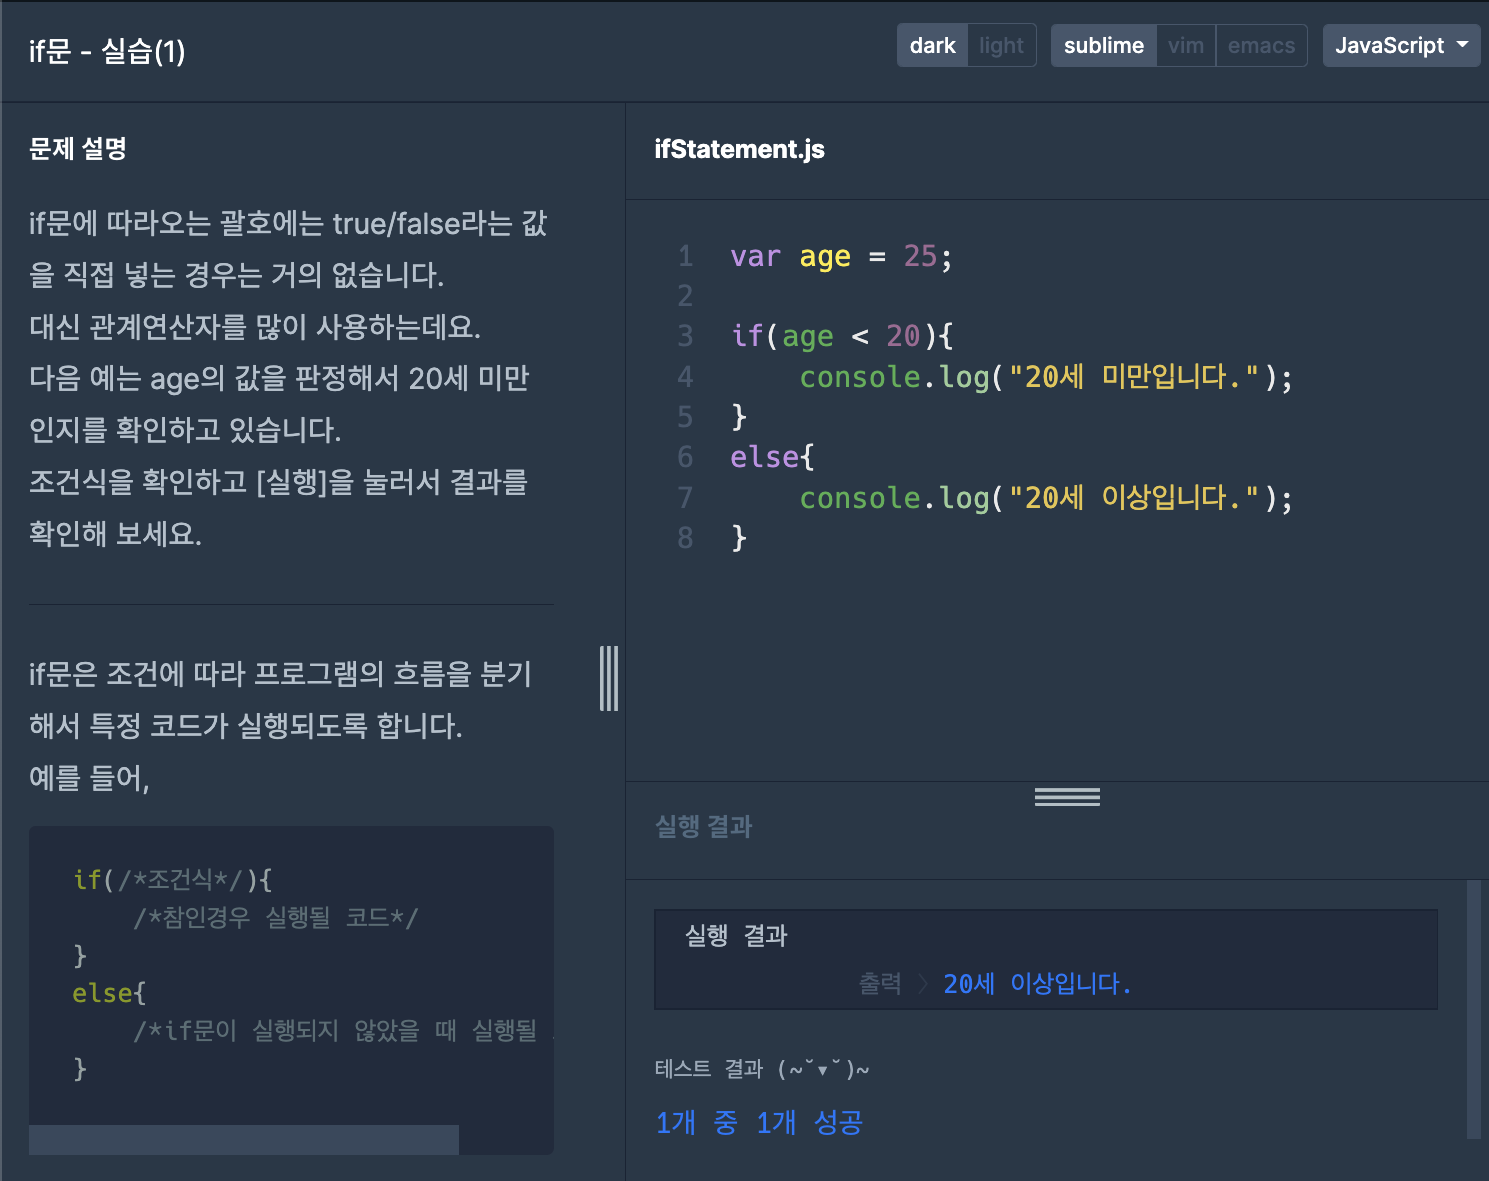This screenshot has height=1181, width=1489.
Task: Switch editor theme to dark
Action: 932,46
